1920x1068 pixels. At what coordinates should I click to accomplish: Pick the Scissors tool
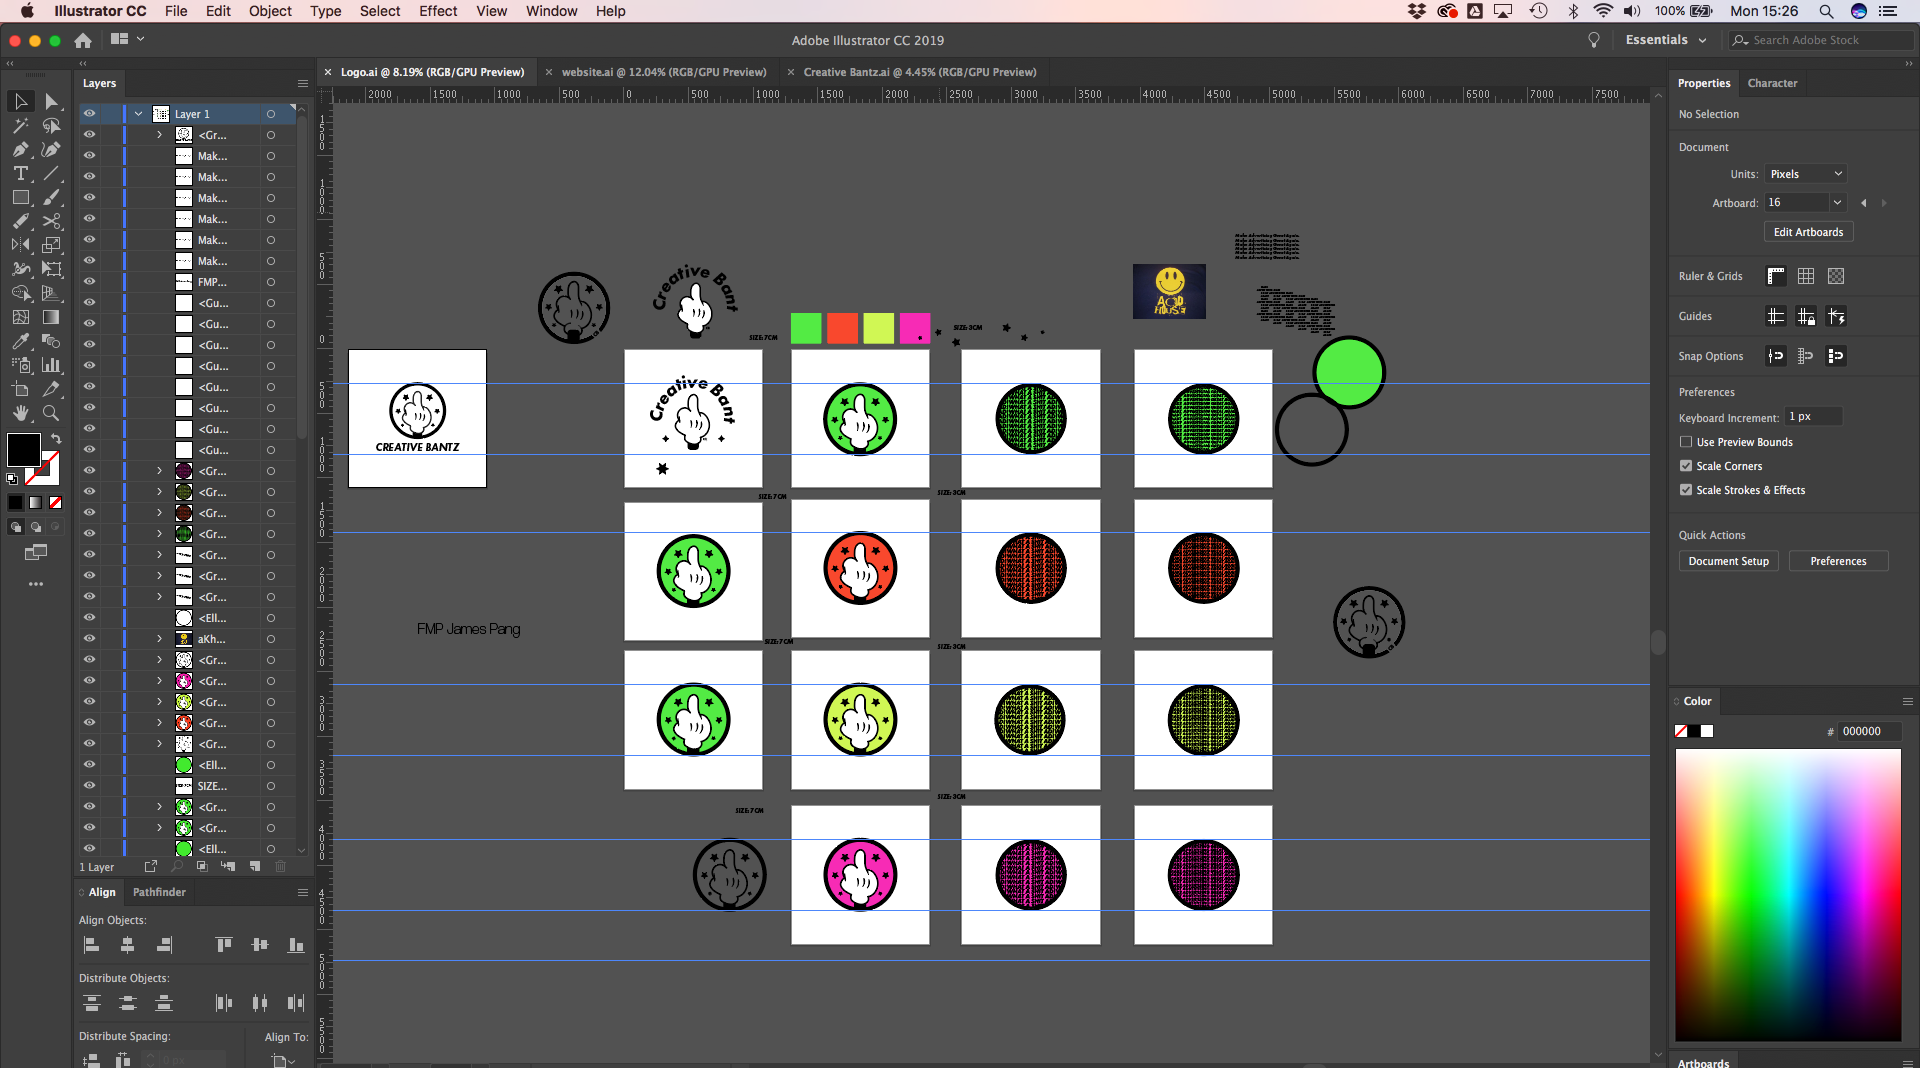coord(51,222)
